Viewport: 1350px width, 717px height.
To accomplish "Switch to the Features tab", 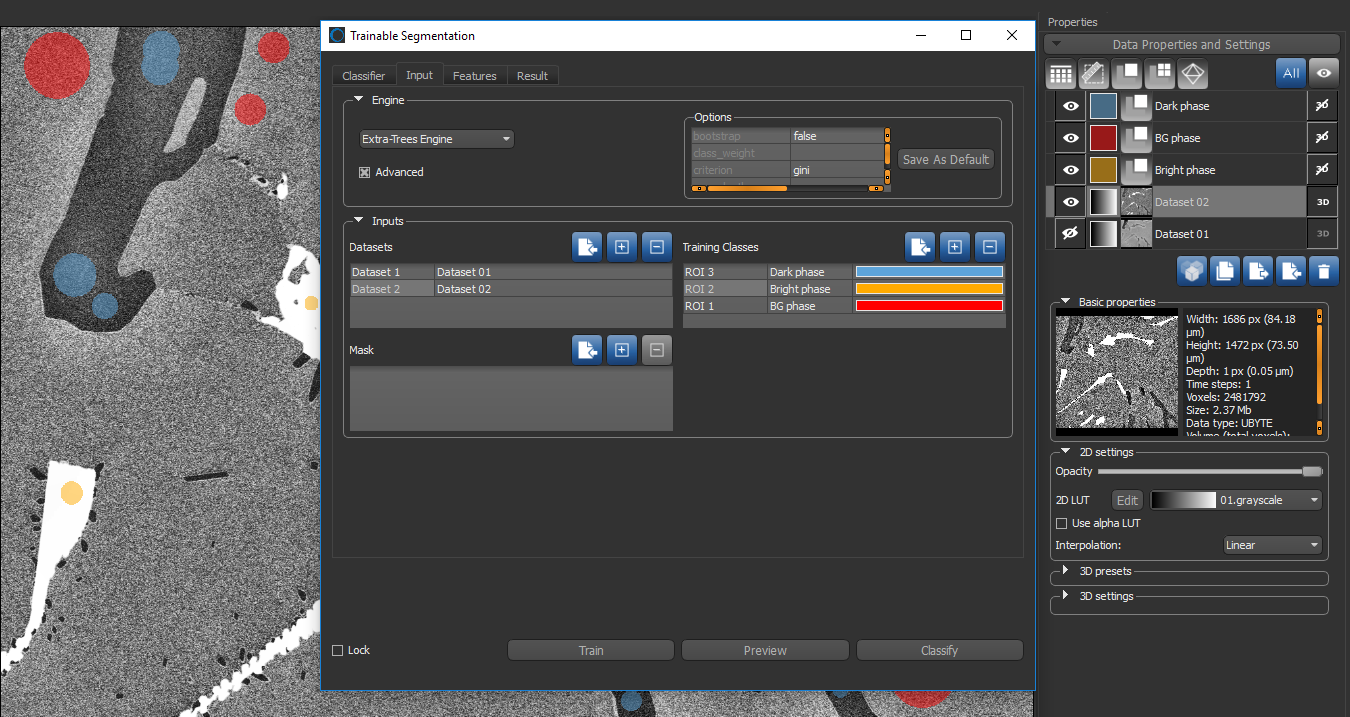I will tap(474, 76).
